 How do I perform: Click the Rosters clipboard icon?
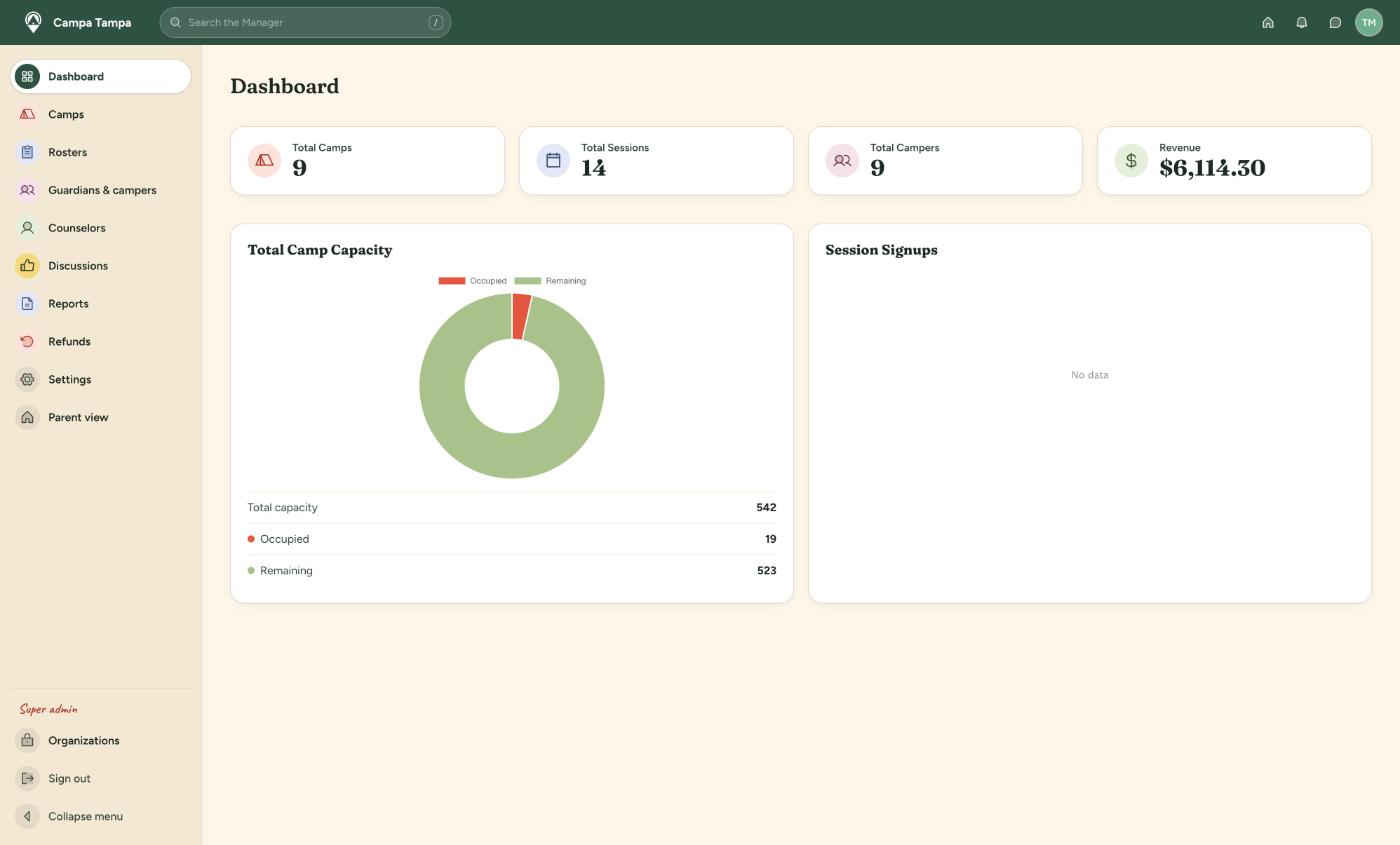point(27,152)
